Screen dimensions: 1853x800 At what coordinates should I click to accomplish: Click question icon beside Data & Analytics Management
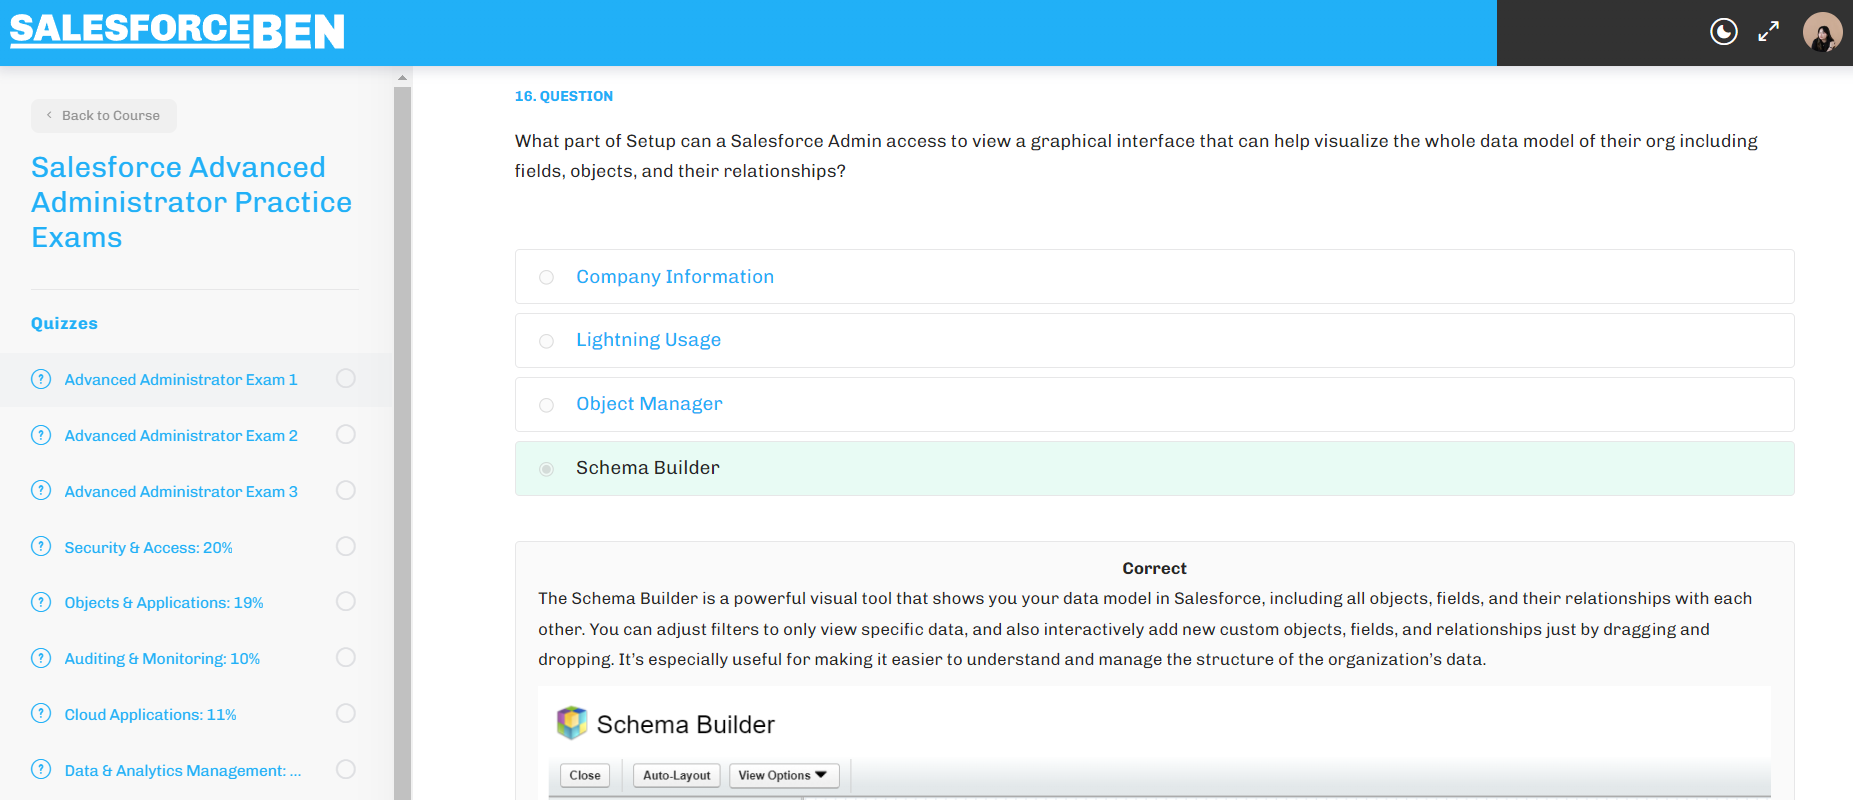41,770
